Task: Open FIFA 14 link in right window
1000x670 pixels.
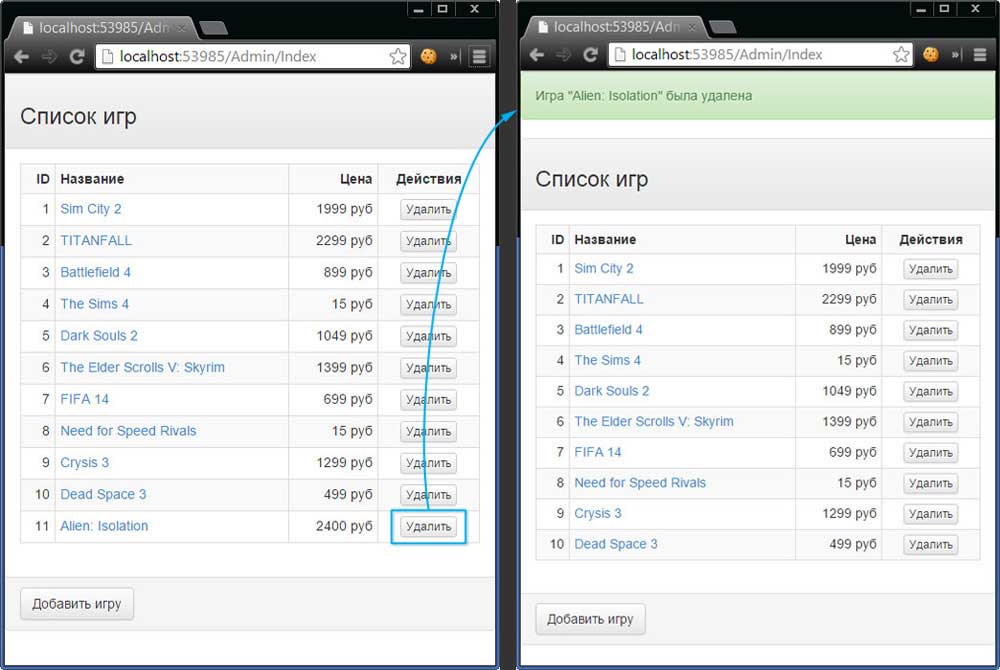Action: [x=598, y=452]
